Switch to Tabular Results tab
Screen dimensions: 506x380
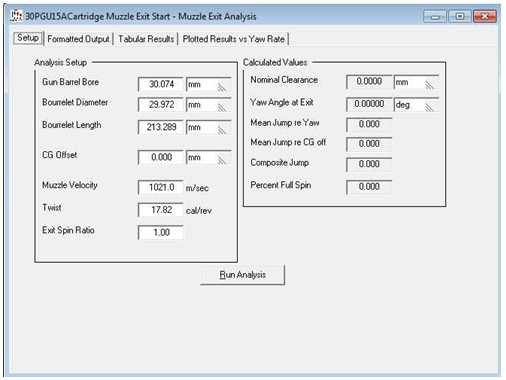tap(146, 39)
